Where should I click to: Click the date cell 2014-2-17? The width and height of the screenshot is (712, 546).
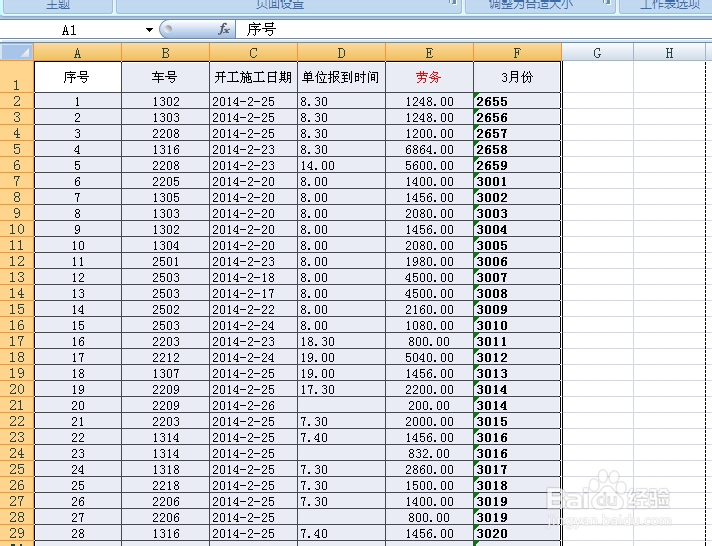(x=253, y=293)
